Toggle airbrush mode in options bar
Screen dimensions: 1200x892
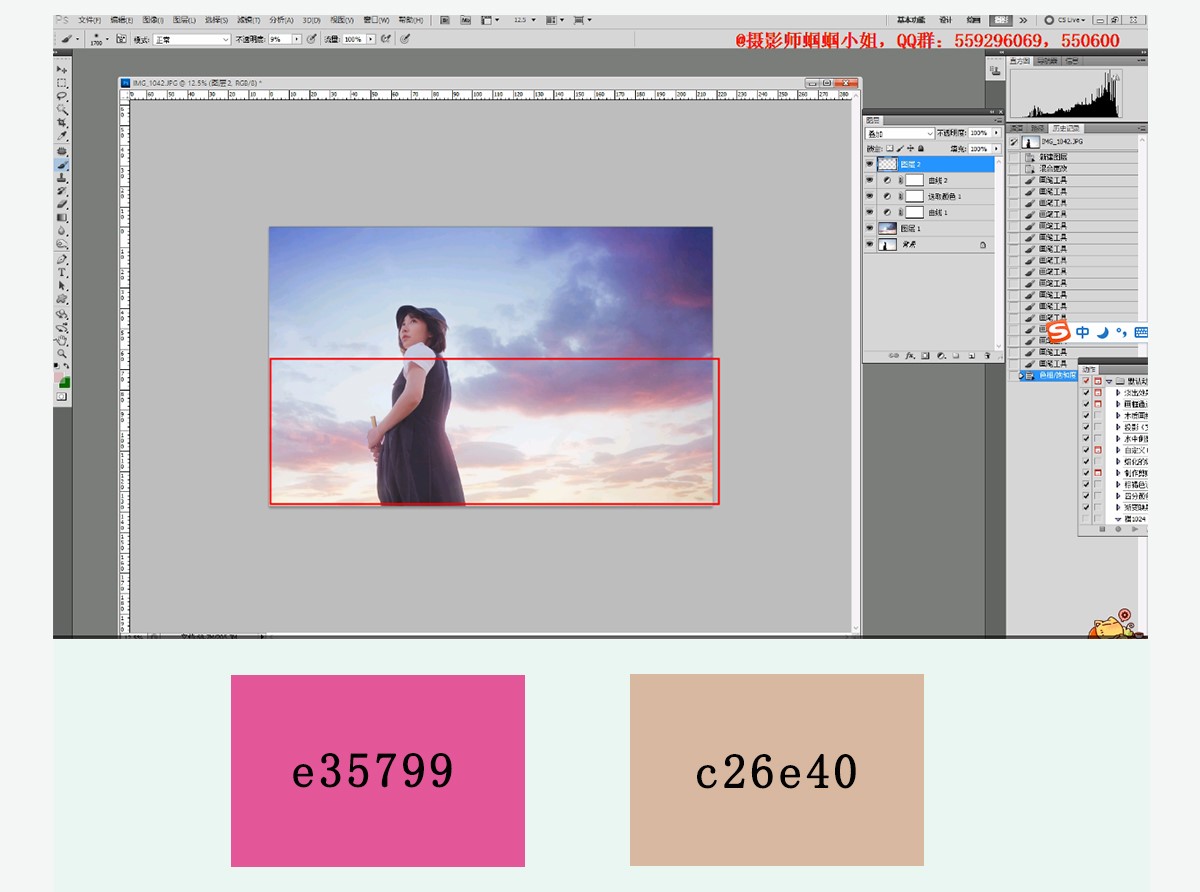[x=385, y=39]
